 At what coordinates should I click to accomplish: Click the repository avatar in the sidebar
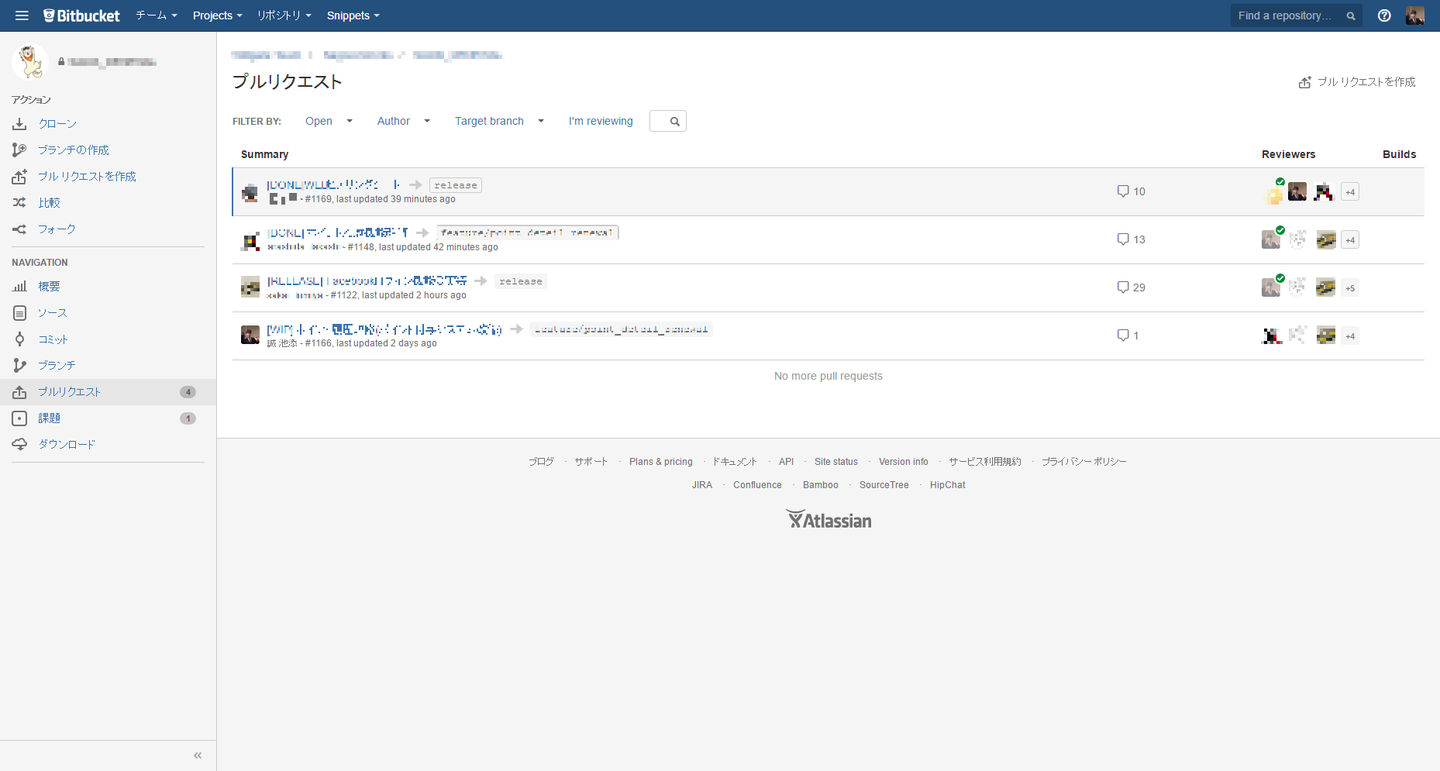pos(30,61)
